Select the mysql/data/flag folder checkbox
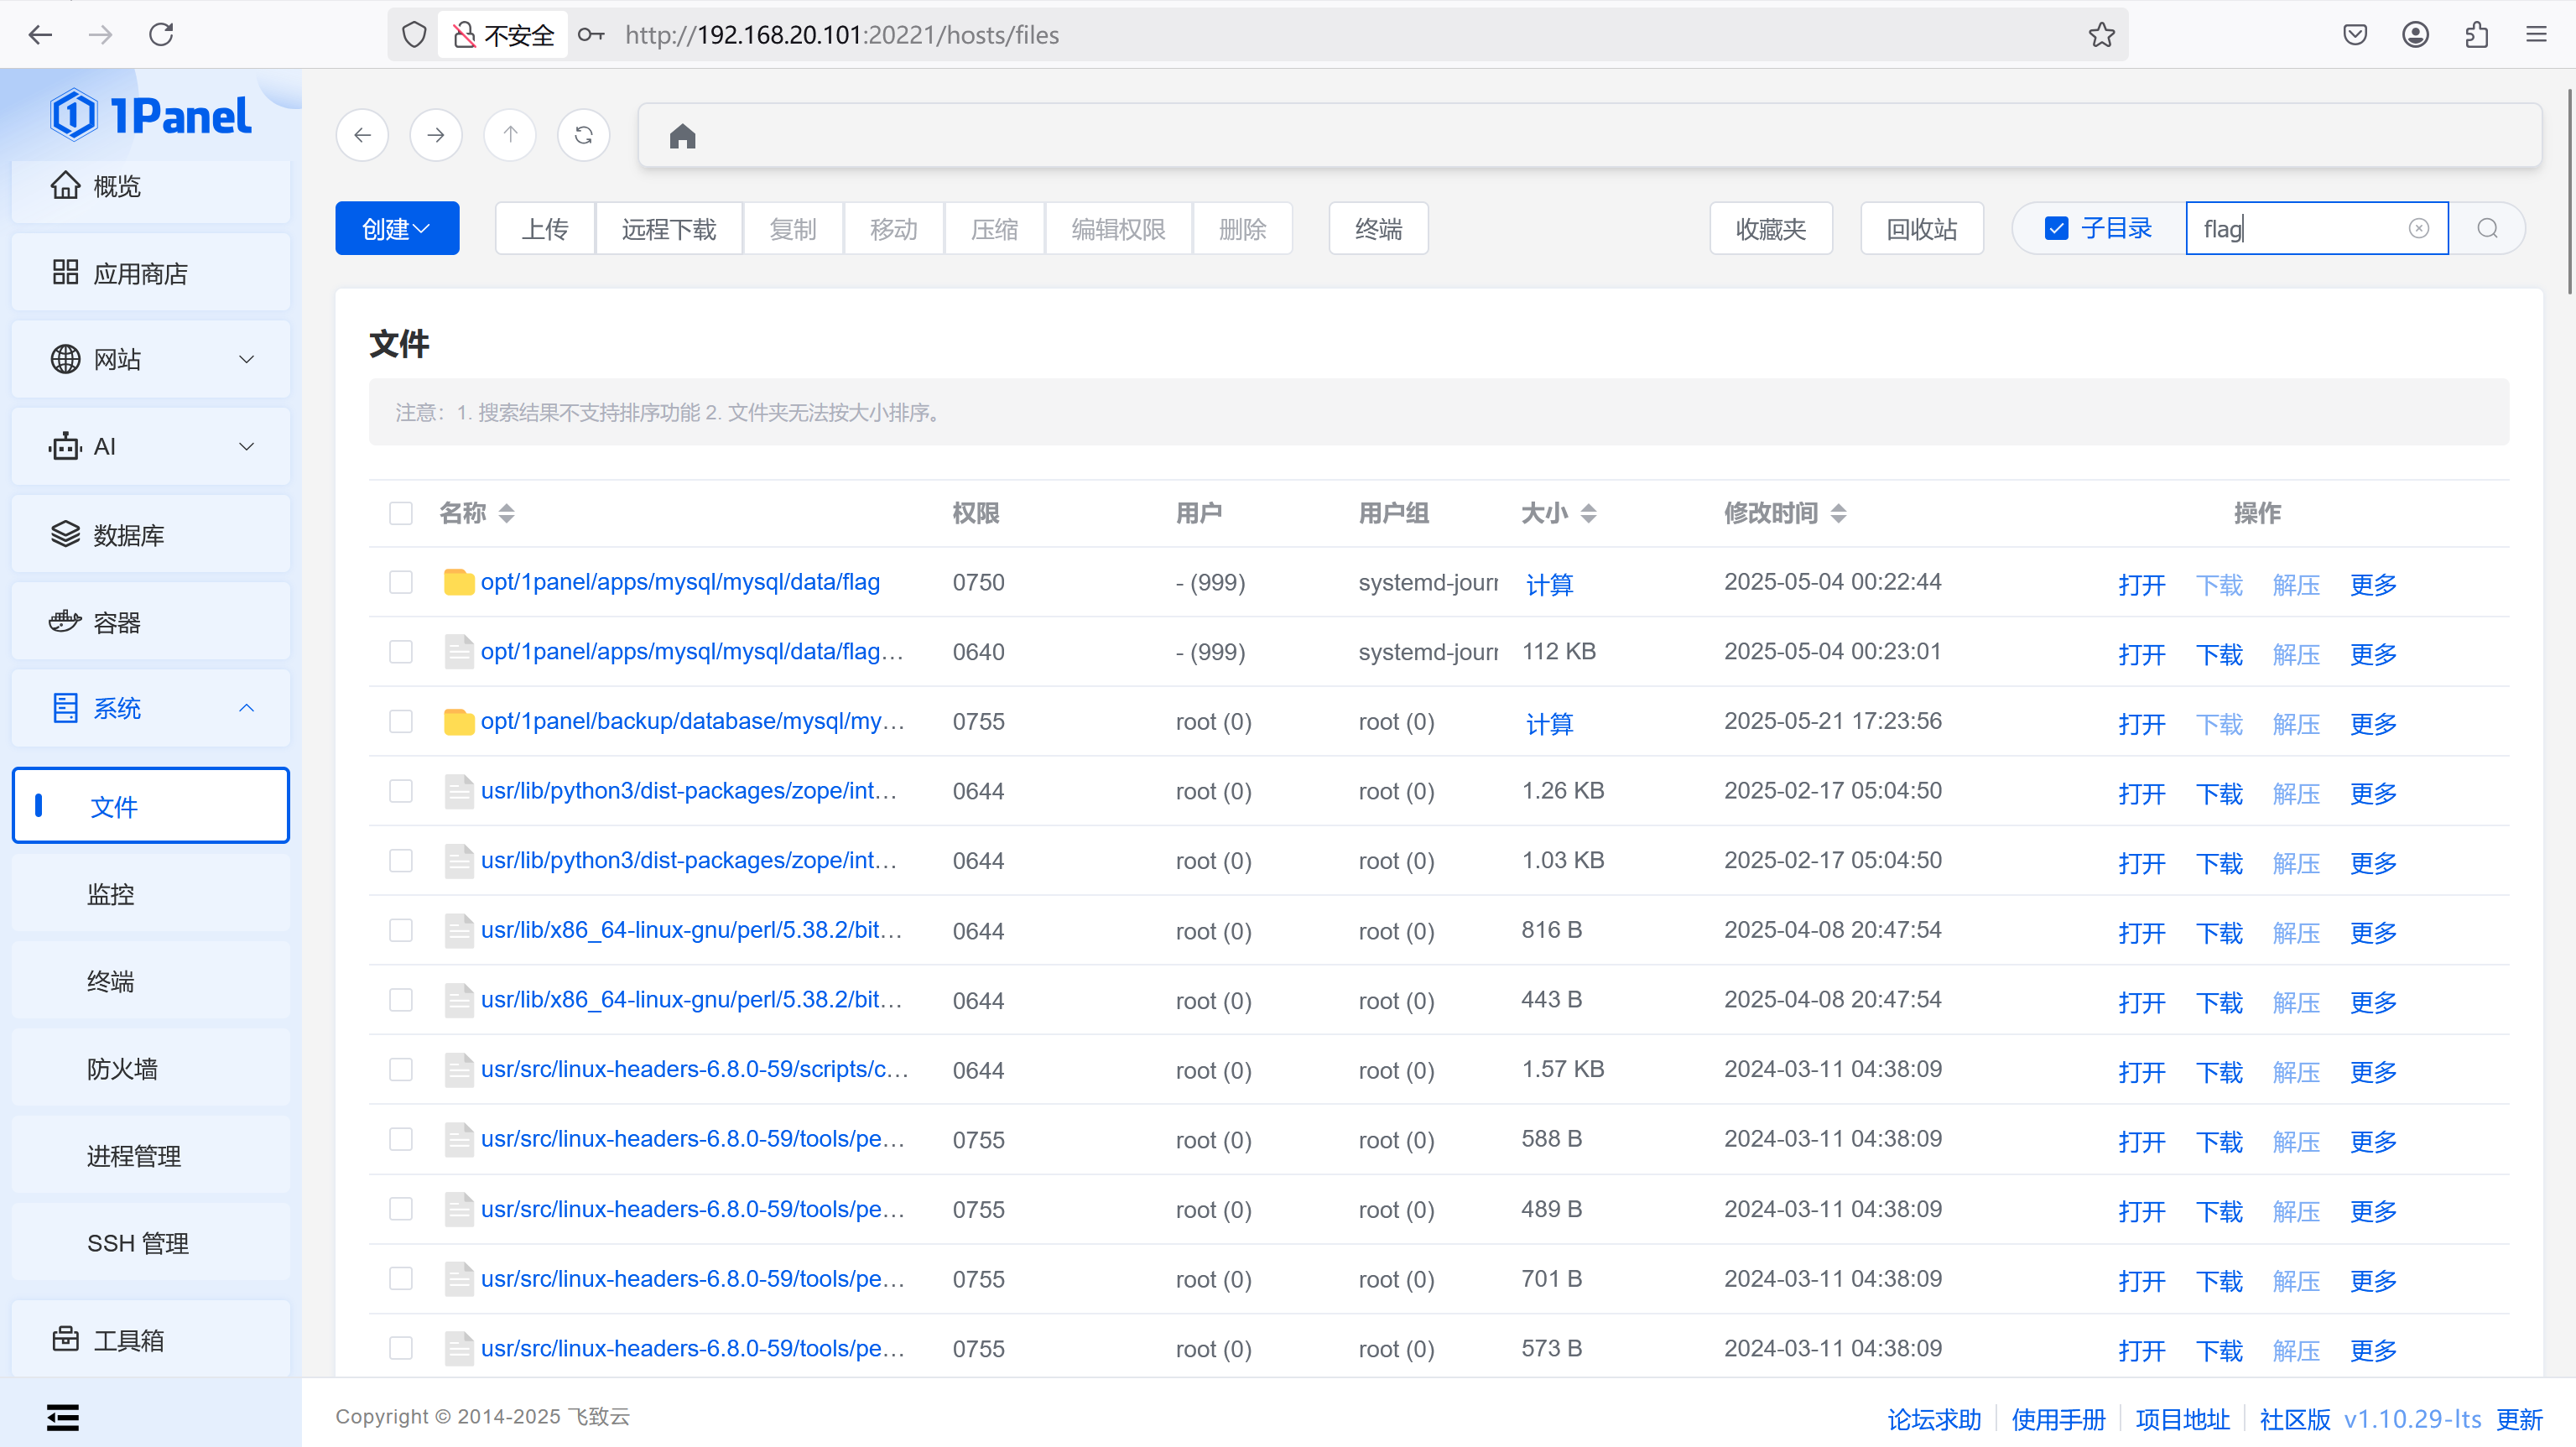 (x=401, y=583)
